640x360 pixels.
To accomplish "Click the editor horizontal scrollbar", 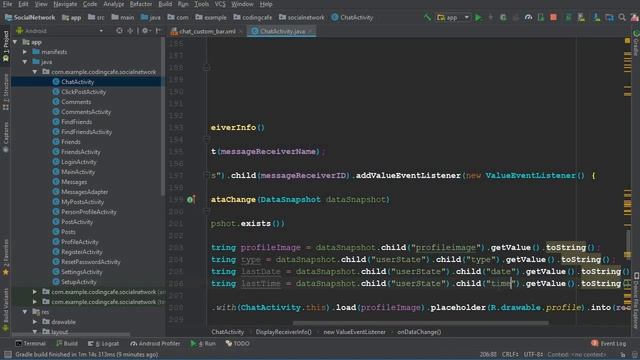I will (420, 323).
